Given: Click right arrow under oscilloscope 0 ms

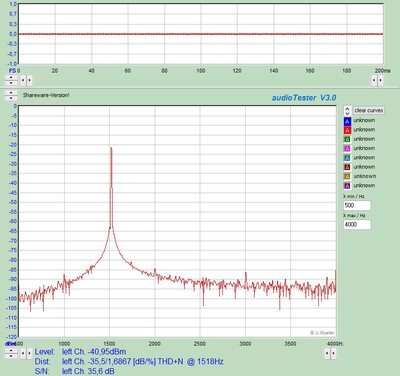Looking at the screenshot, I should 29,80.
